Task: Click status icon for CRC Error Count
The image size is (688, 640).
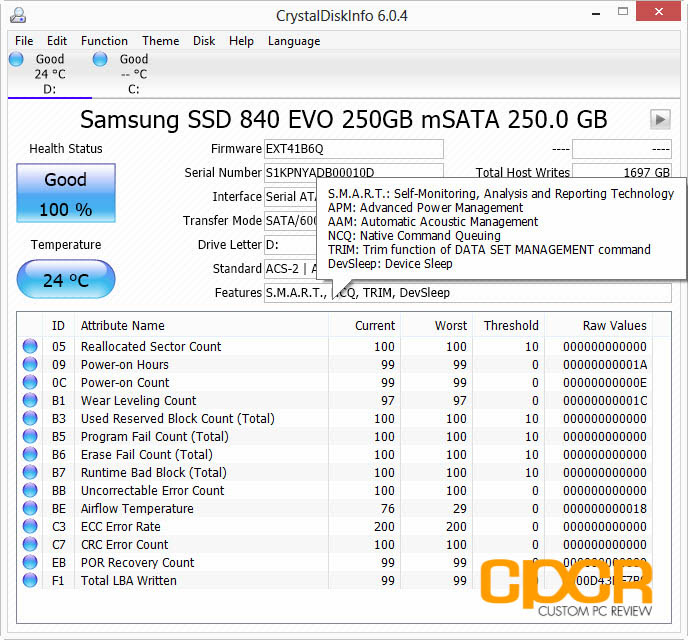Action: 30,544
